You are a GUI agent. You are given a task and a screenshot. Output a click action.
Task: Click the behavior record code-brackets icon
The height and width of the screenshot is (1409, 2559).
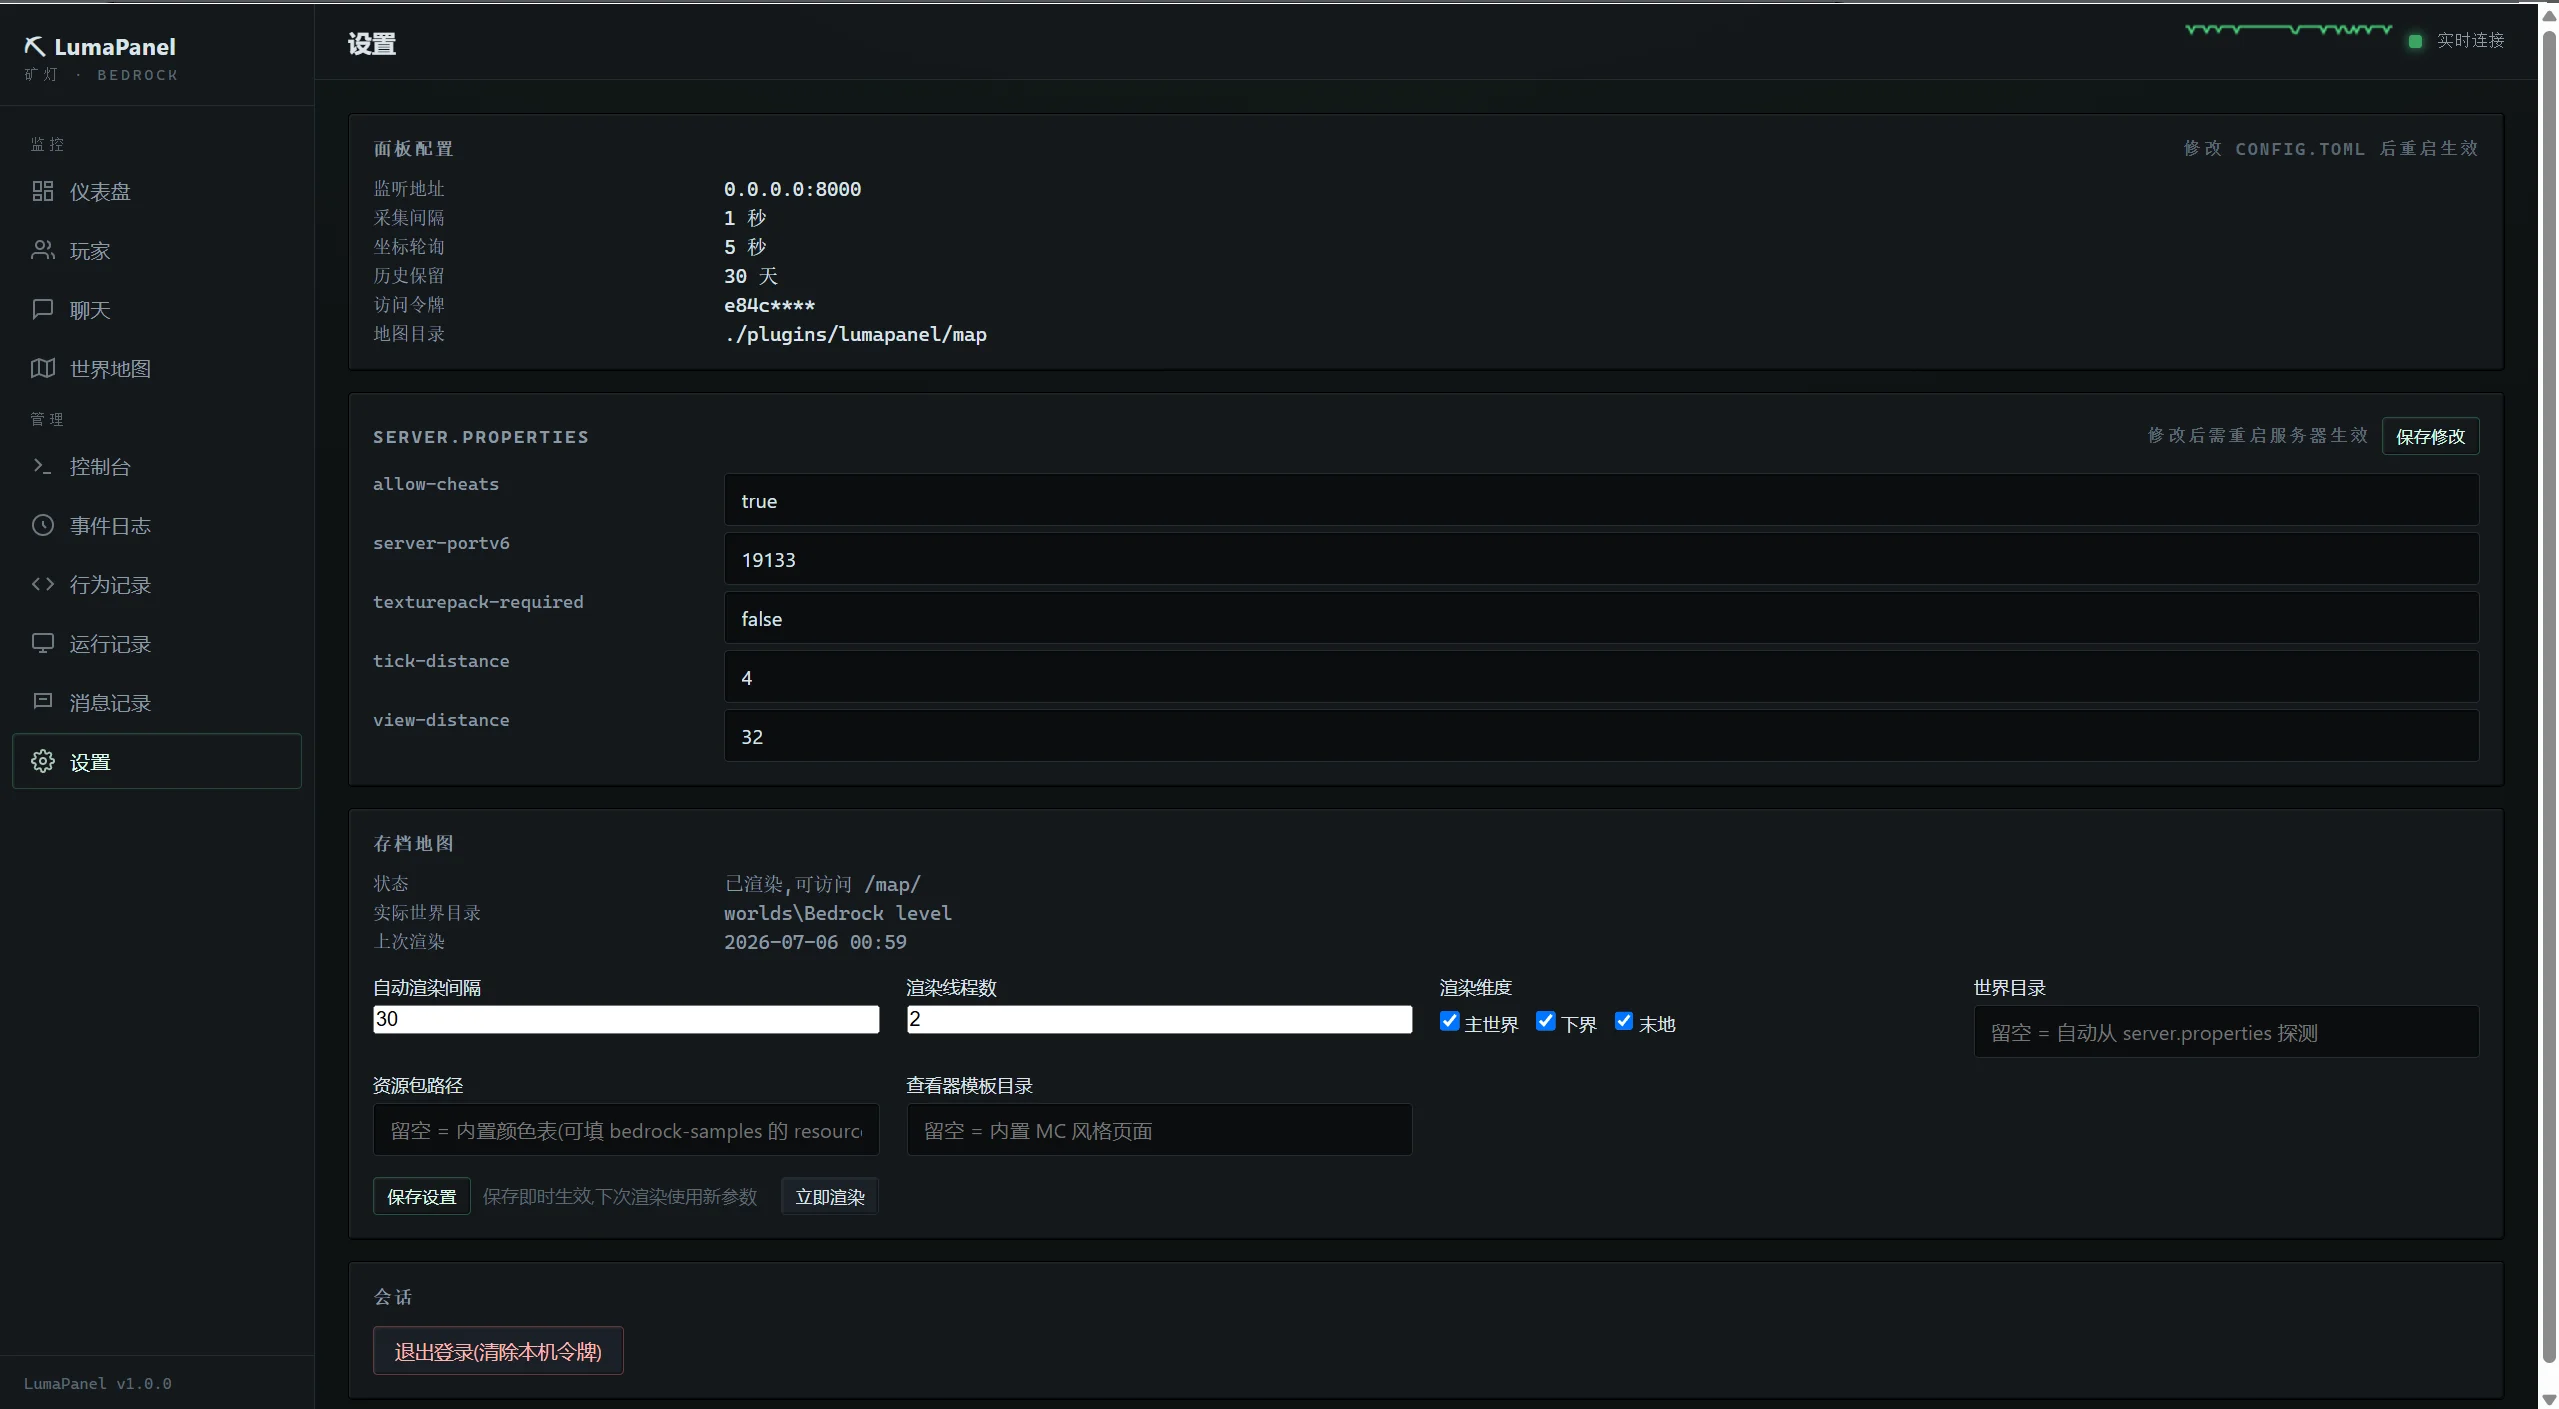(42, 584)
